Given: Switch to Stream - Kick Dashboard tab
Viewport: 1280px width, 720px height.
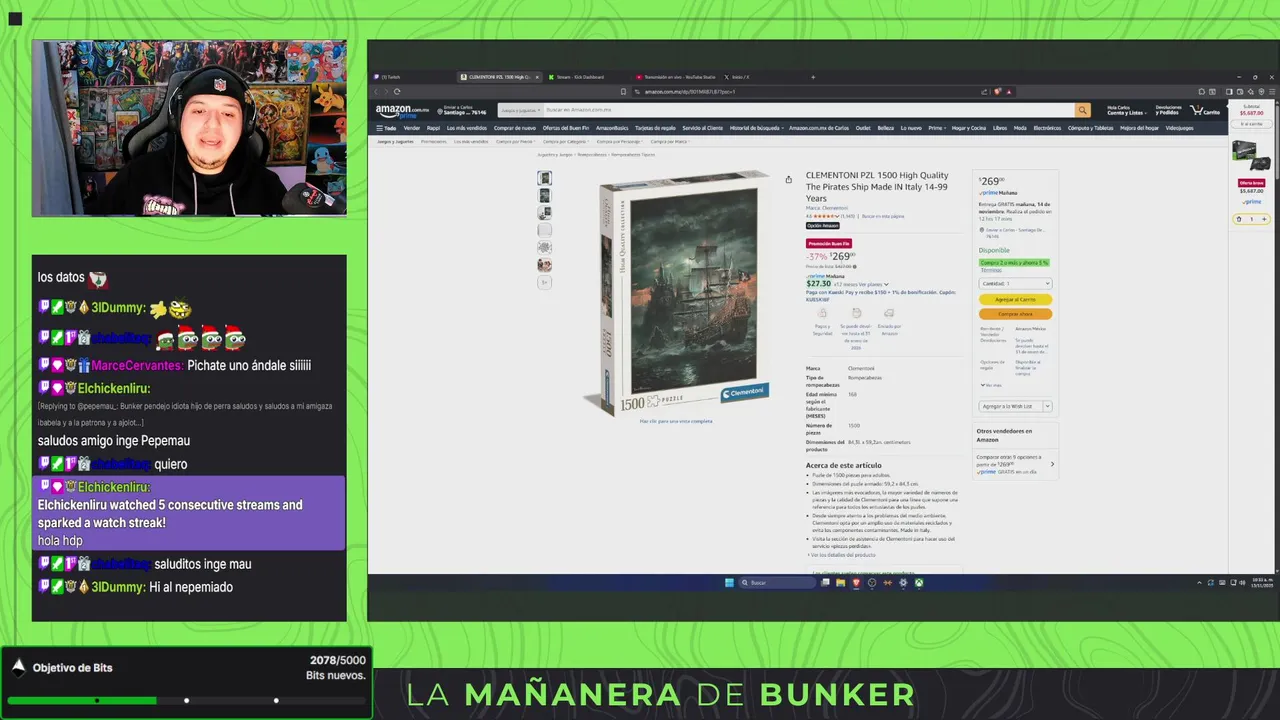Looking at the screenshot, I should point(590,77).
